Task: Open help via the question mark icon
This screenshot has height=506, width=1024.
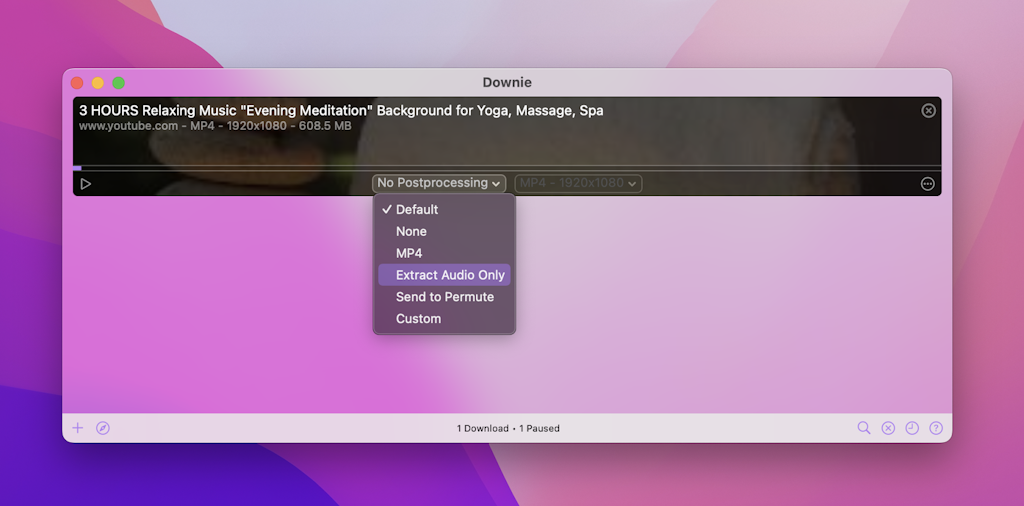Action: tap(936, 428)
